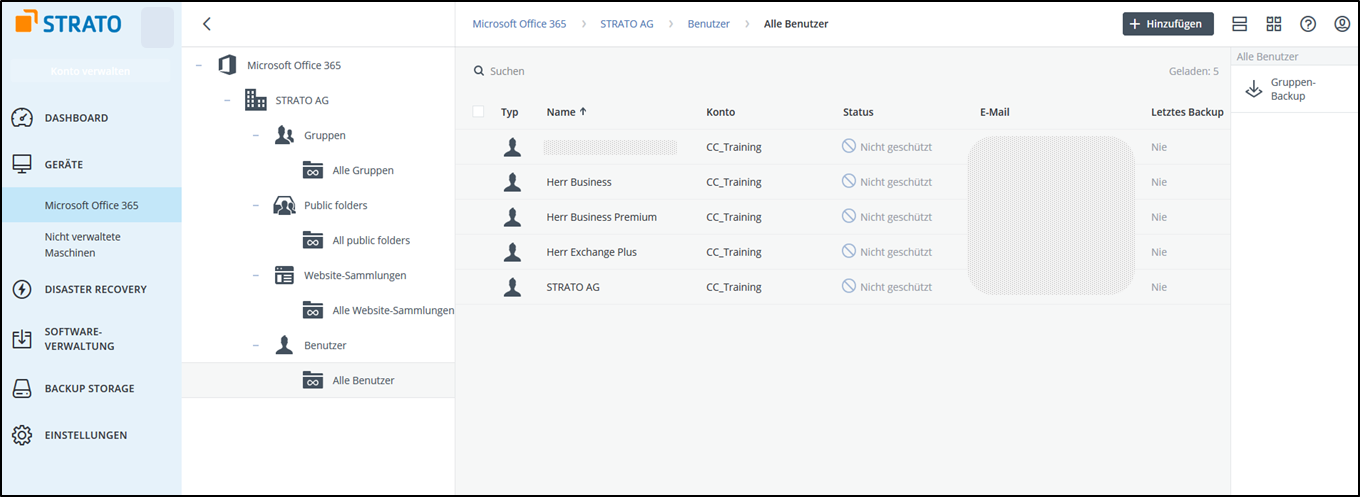Collapse the Gruppen tree node
The height and width of the screenshot is (497, 1360).
point(257,135)
